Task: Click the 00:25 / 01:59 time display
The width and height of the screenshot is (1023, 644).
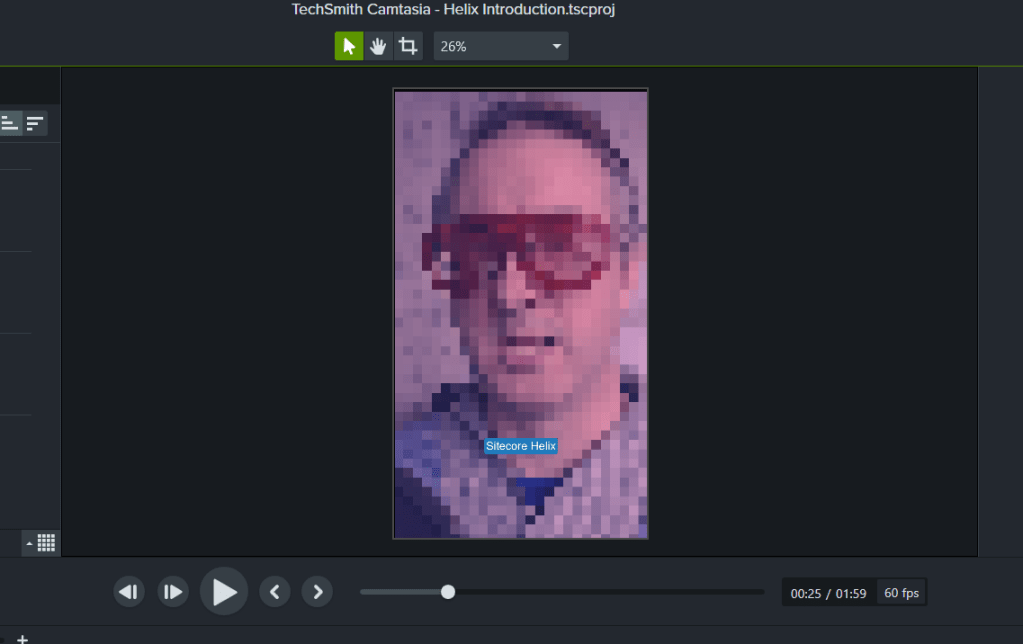Action: 827,592
